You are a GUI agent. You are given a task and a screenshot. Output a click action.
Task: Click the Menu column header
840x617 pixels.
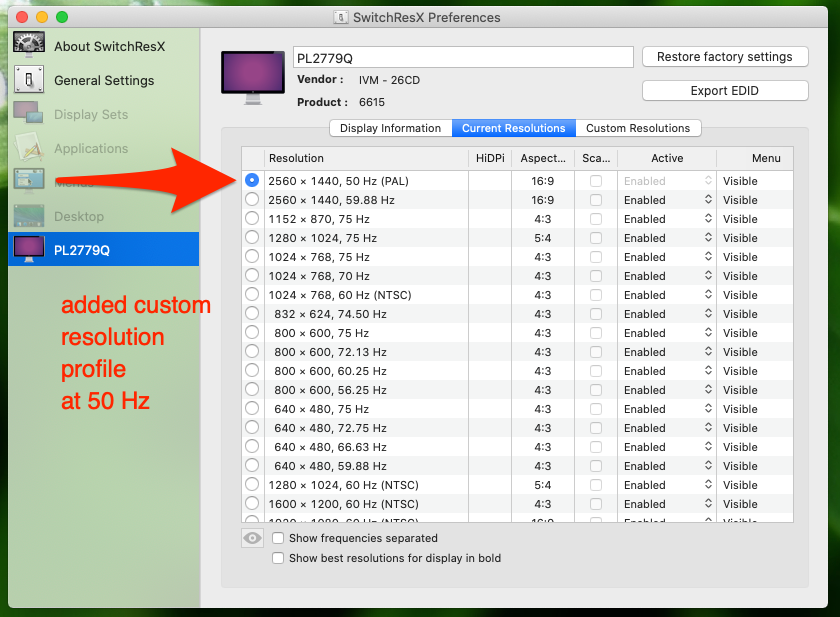click(x=755, y=158)
